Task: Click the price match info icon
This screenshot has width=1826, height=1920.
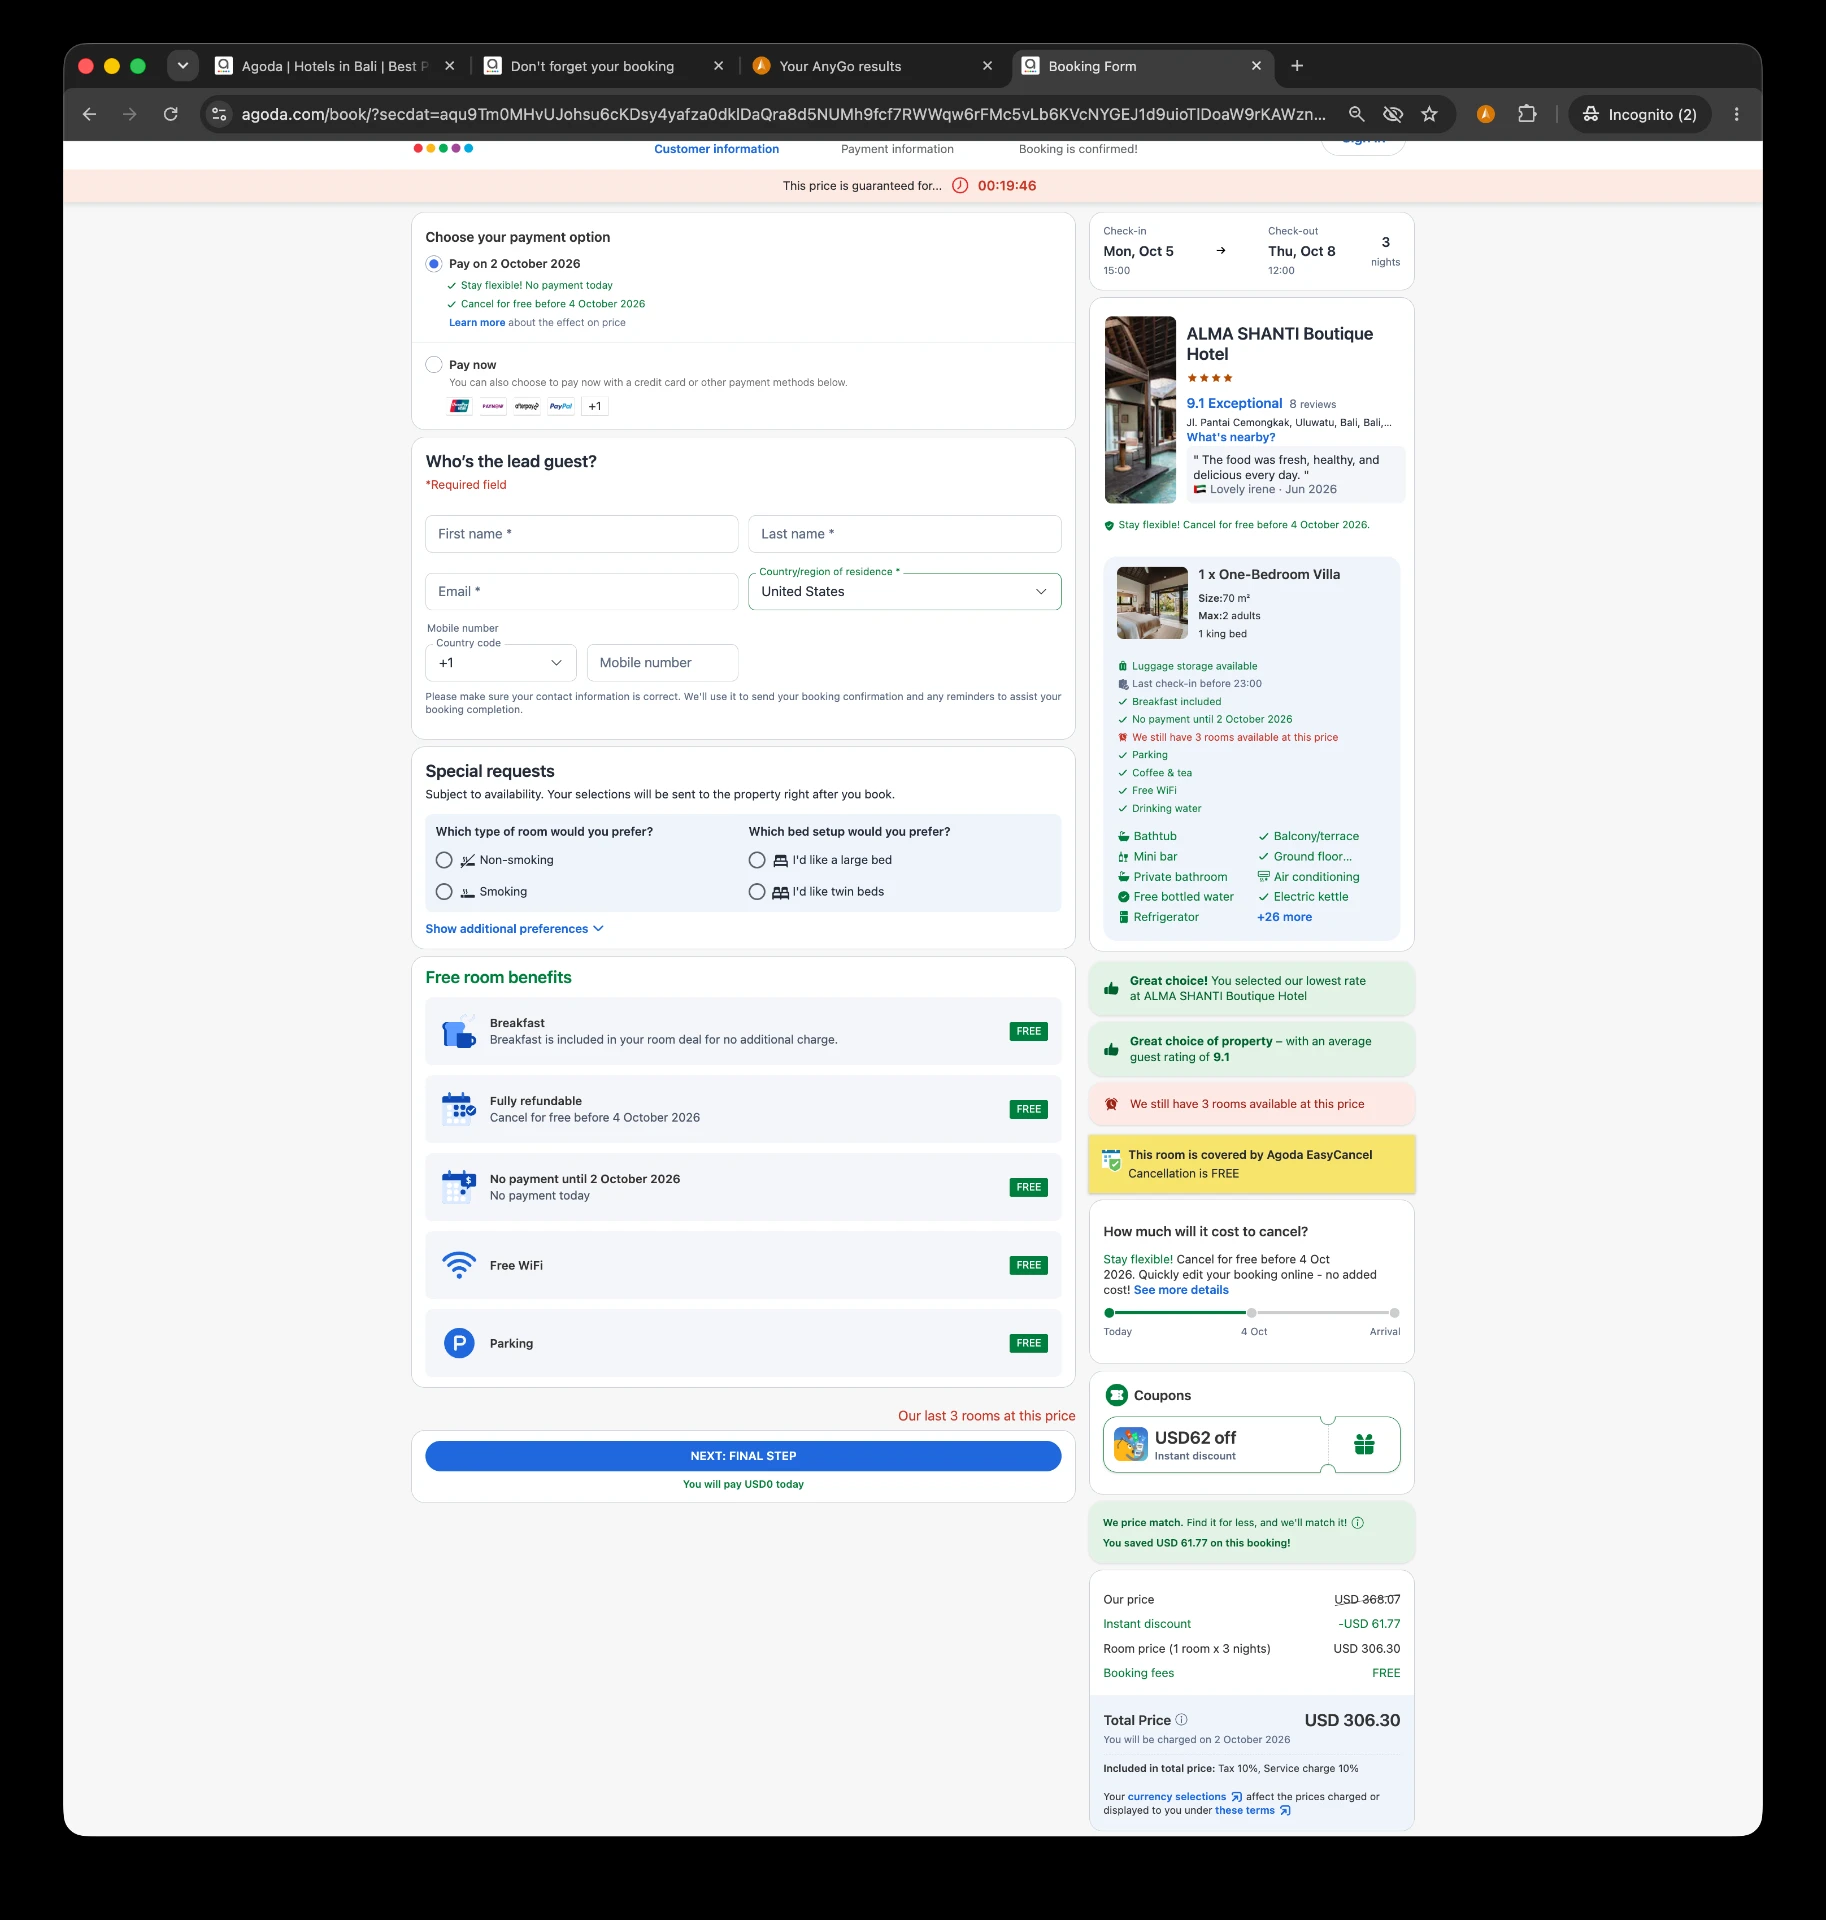Action: coord(1358,1523)
